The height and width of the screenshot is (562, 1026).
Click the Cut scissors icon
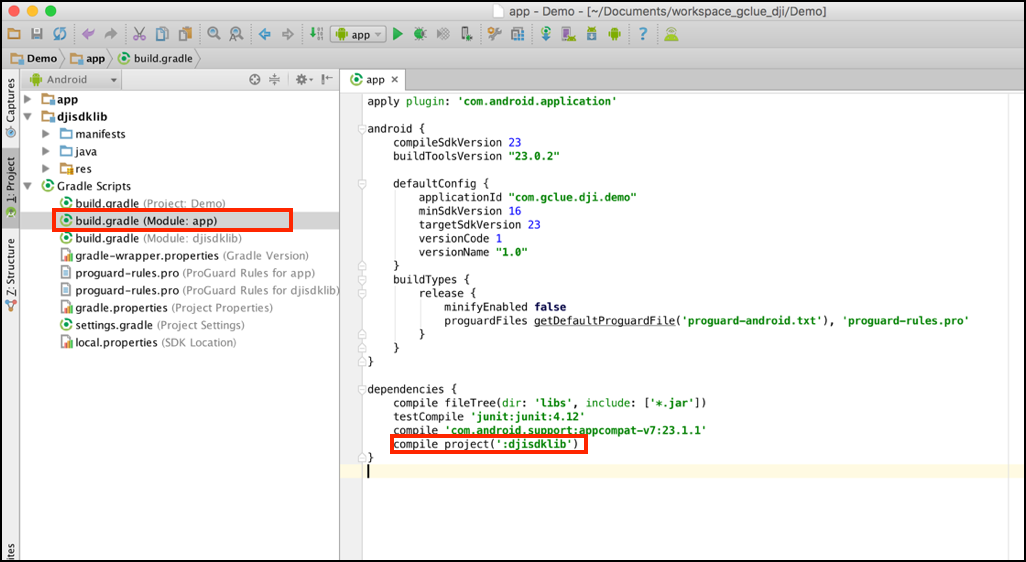pos(139,34)
